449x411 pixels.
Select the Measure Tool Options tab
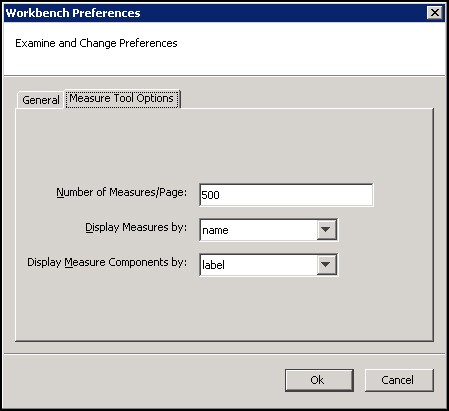tap(122, 99)
